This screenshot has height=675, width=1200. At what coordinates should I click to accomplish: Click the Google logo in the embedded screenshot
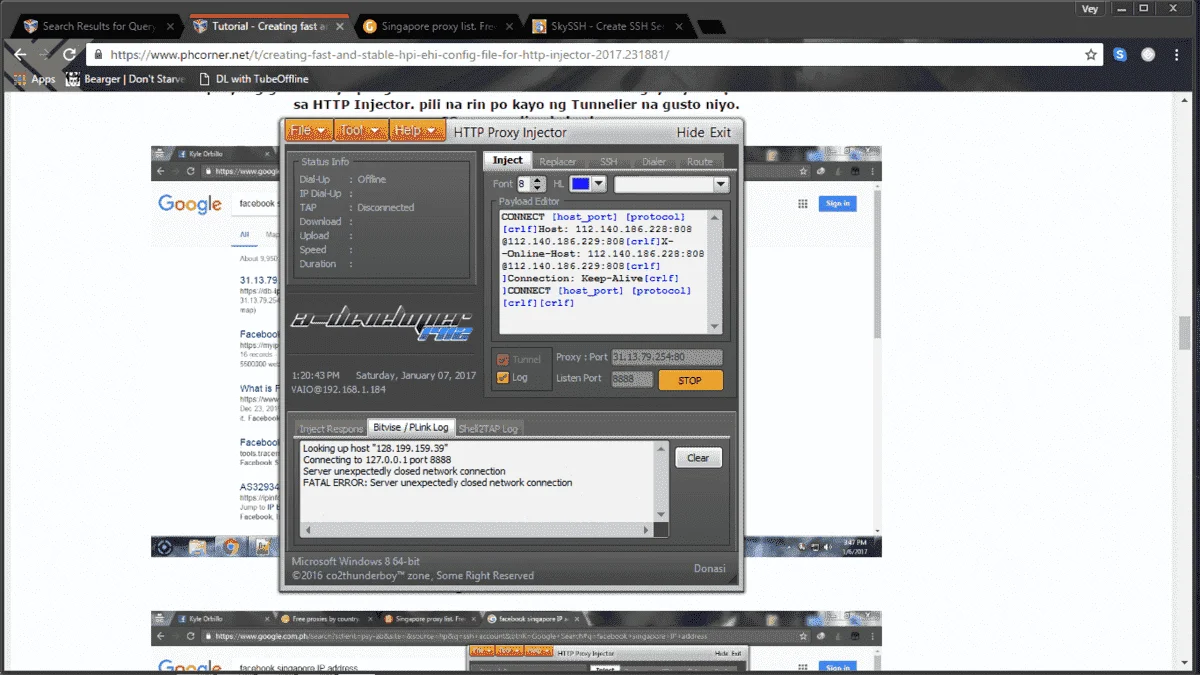(x=190, y=204)
